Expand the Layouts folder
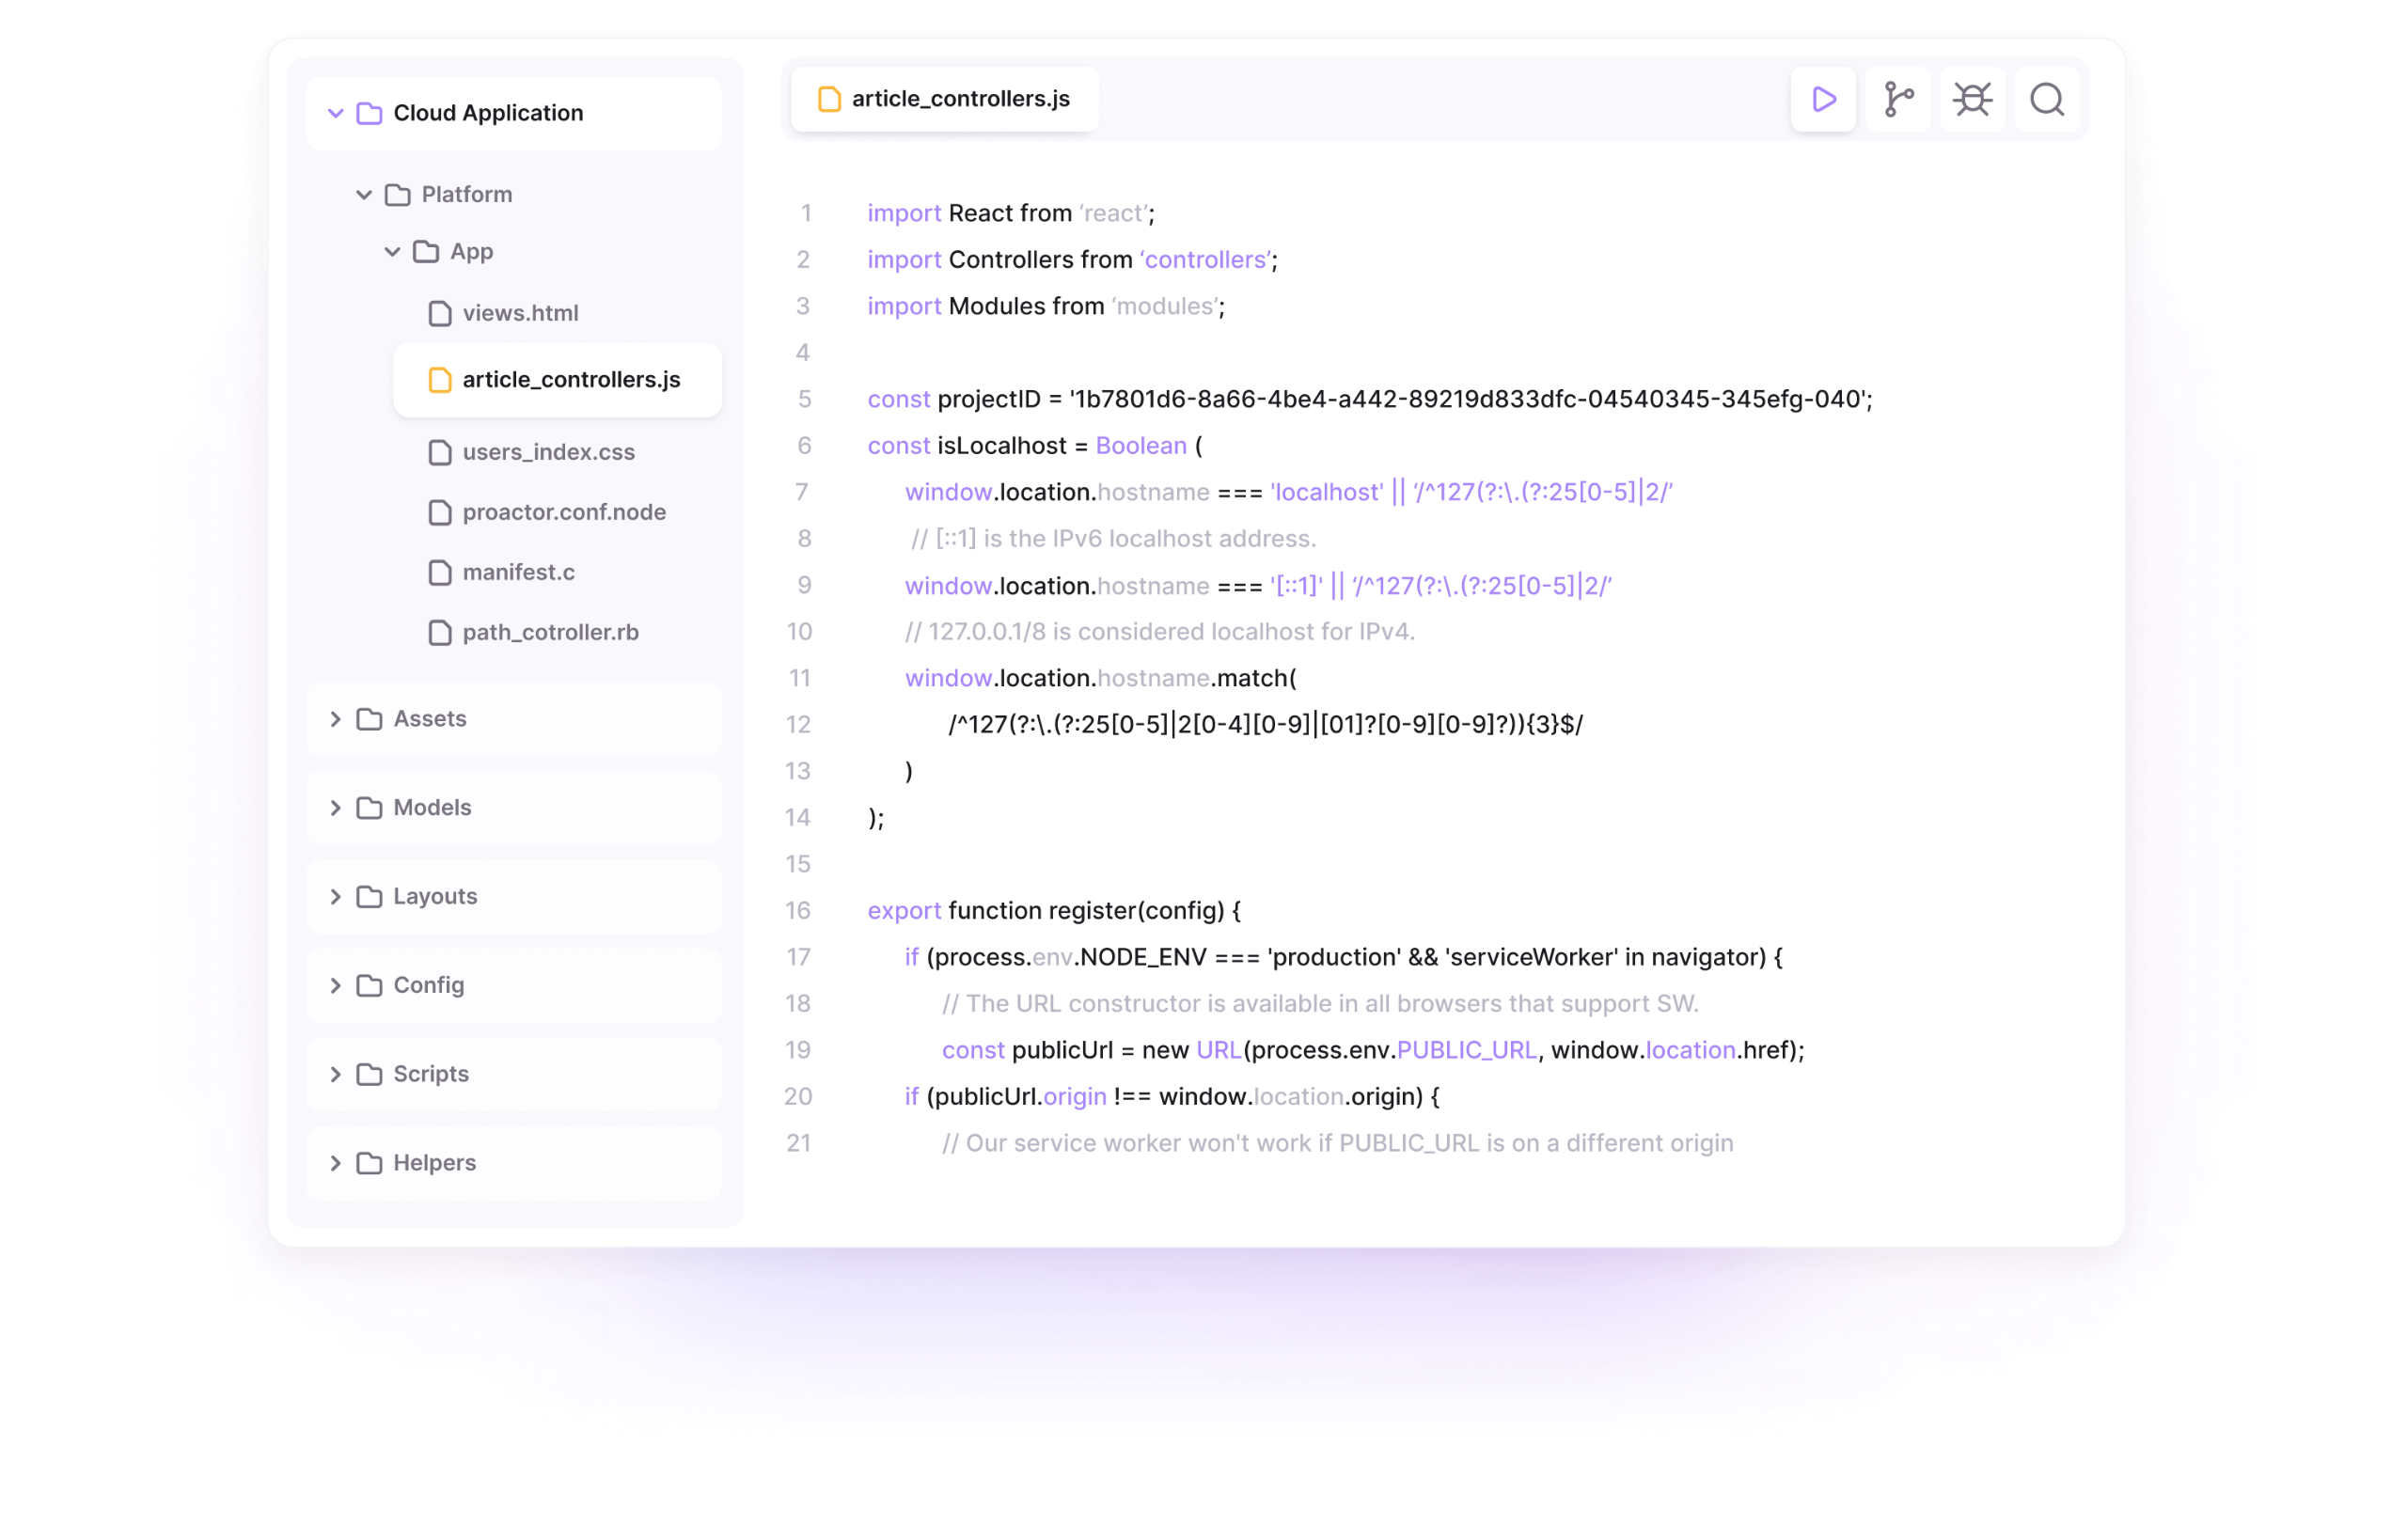 336,897
